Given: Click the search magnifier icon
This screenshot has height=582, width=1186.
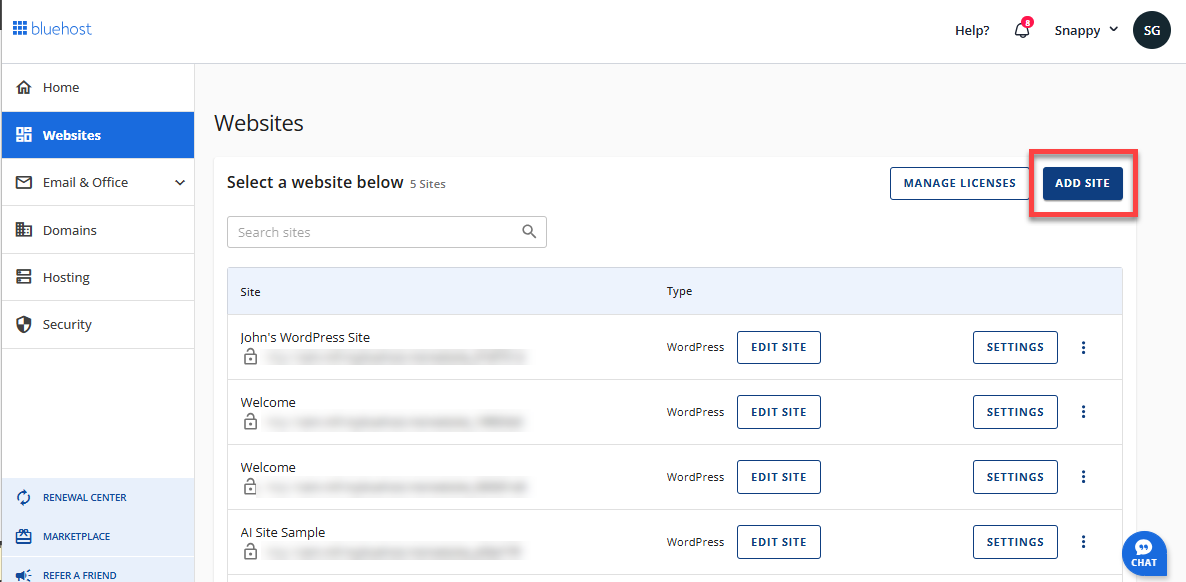Looking at the screenshot, I should 529,232.
